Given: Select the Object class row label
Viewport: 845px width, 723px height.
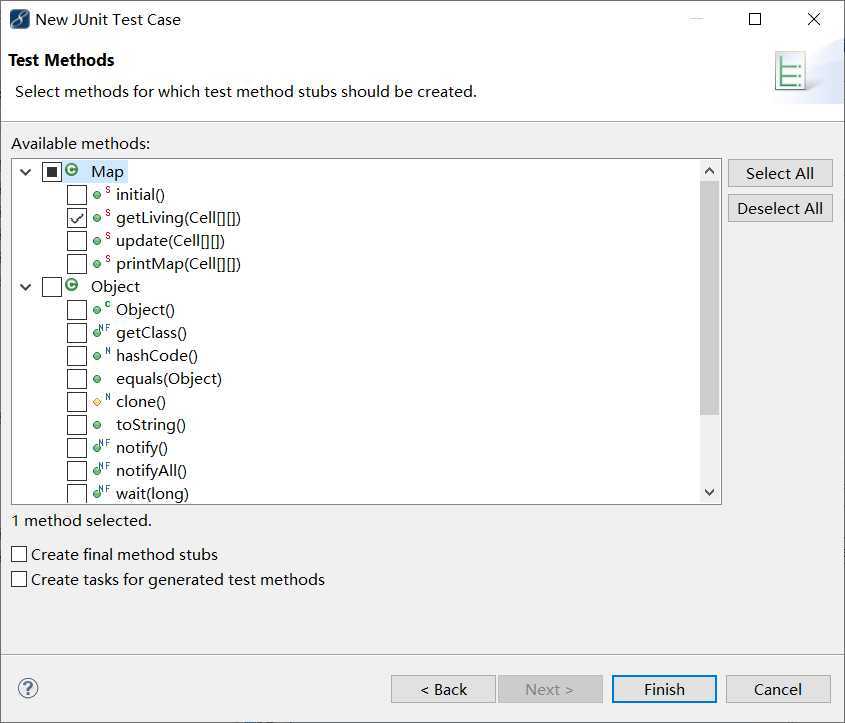Looking at the screenshot, I should tap(115, 287).
